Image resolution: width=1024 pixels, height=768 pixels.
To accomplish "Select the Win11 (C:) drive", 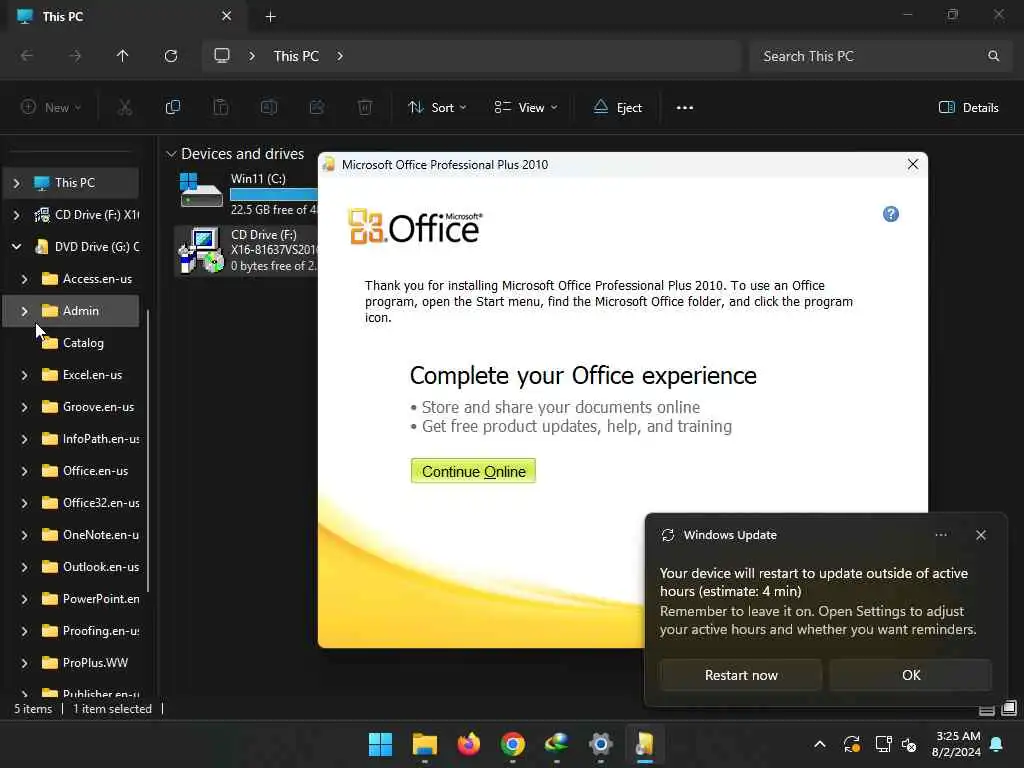I will click(247, 194).
